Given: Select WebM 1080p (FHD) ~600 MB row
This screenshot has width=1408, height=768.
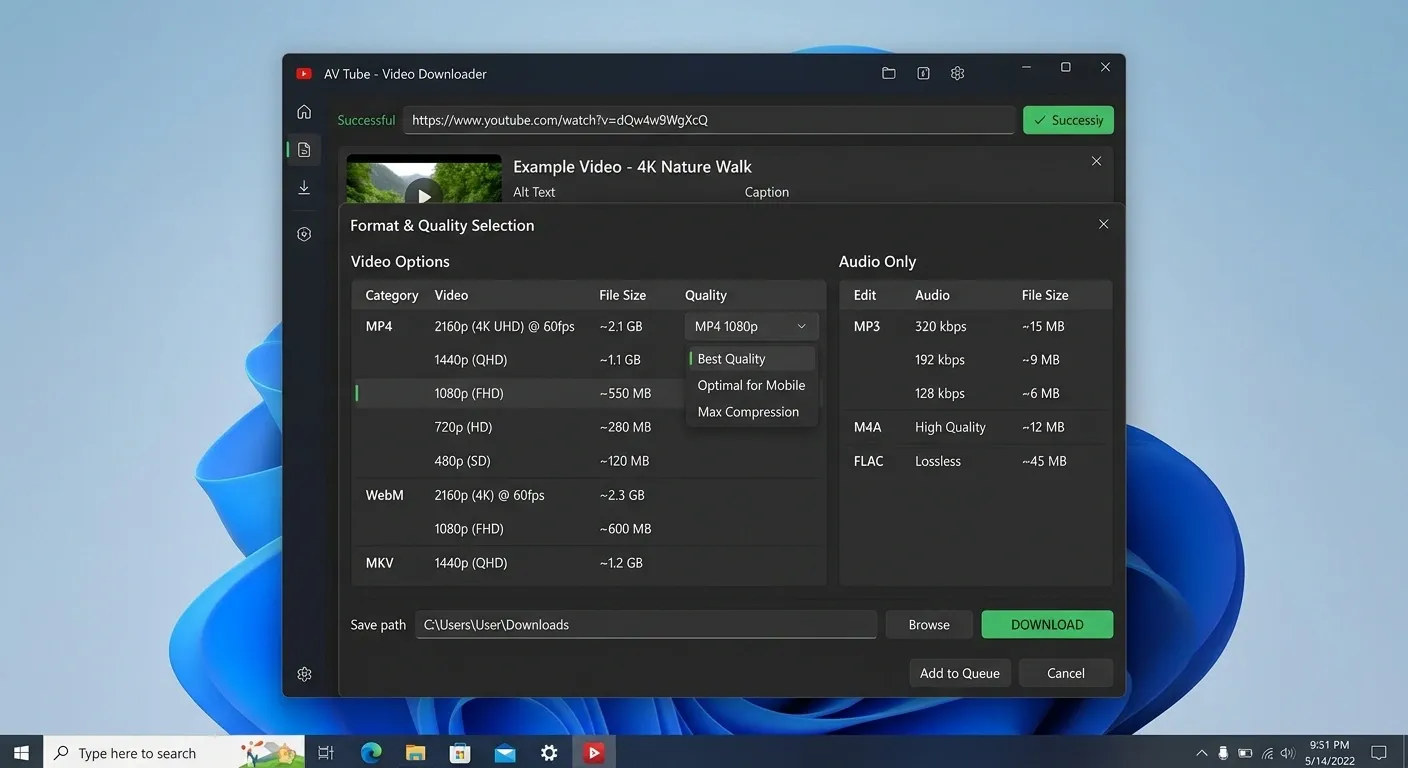Looking at the screenshot, I should click(588, 529).
